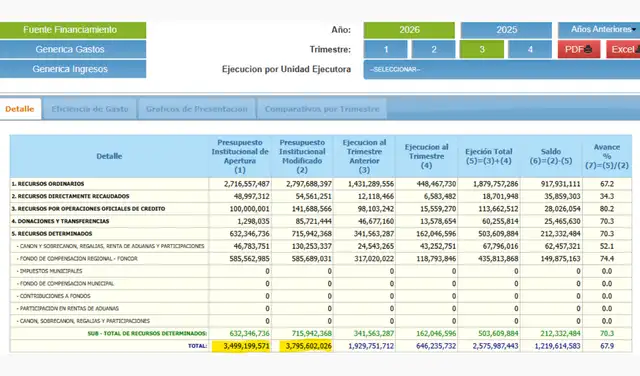Screen dimensions: 640x376
Task: Click the Presupuesto Institucional de Apertura header
Action: click(240, 156)
